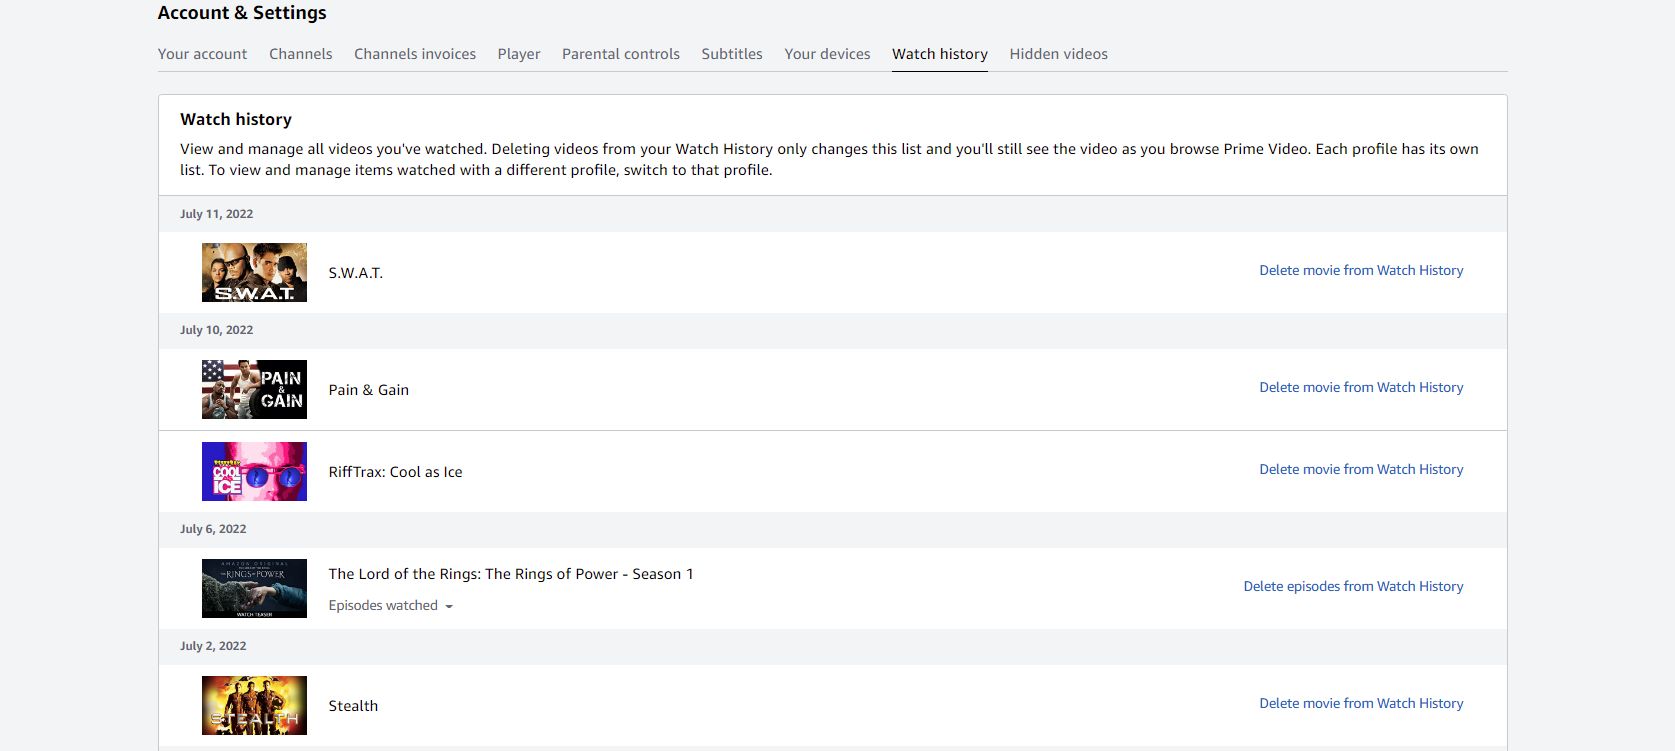Delete Rings of Power episodes from history
1675x751 pixels.
point(1353,587)
